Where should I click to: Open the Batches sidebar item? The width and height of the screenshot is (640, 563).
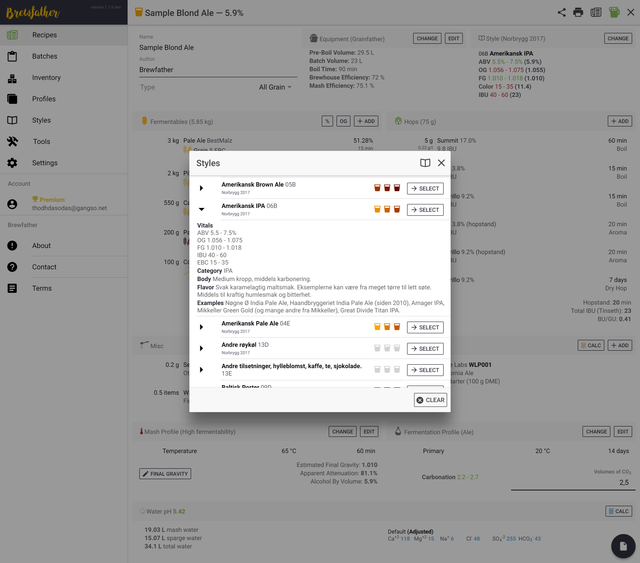pos(64,56)
